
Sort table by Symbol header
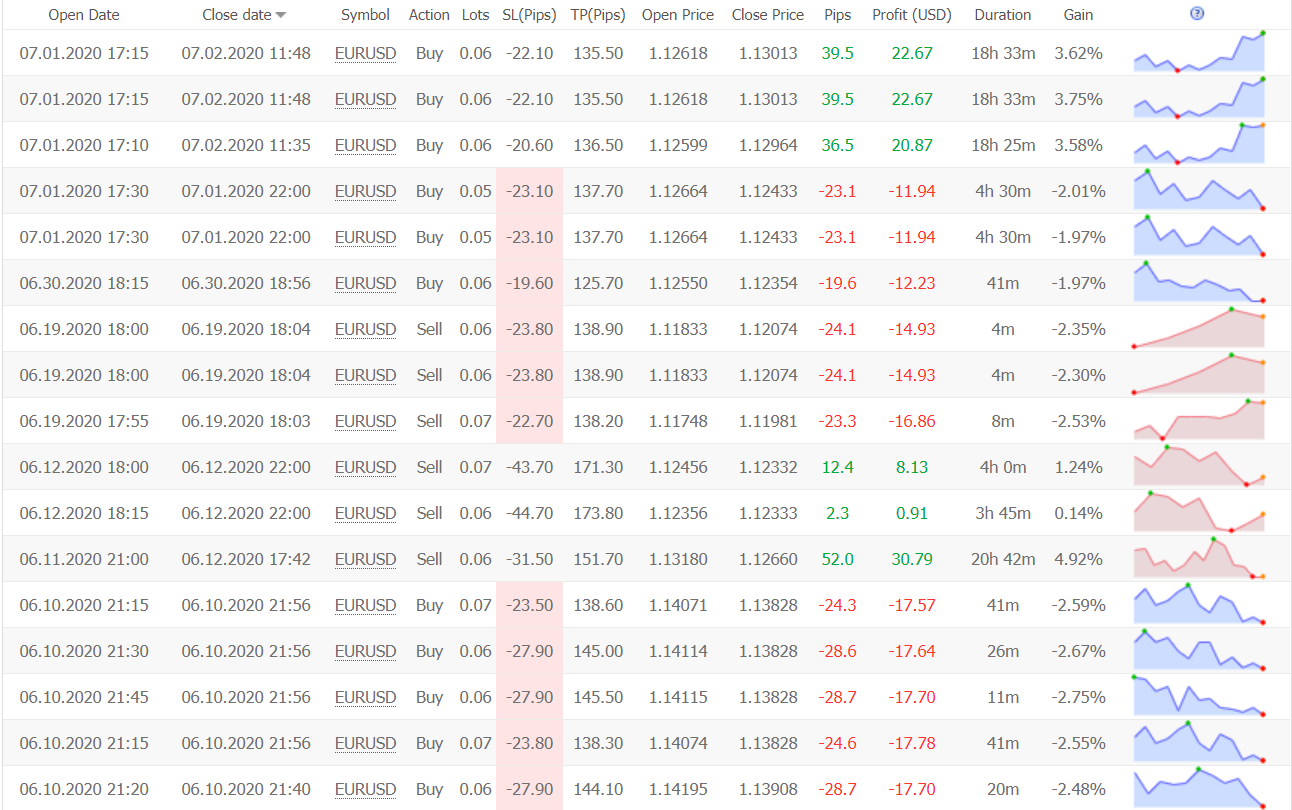tap(365, 15)
